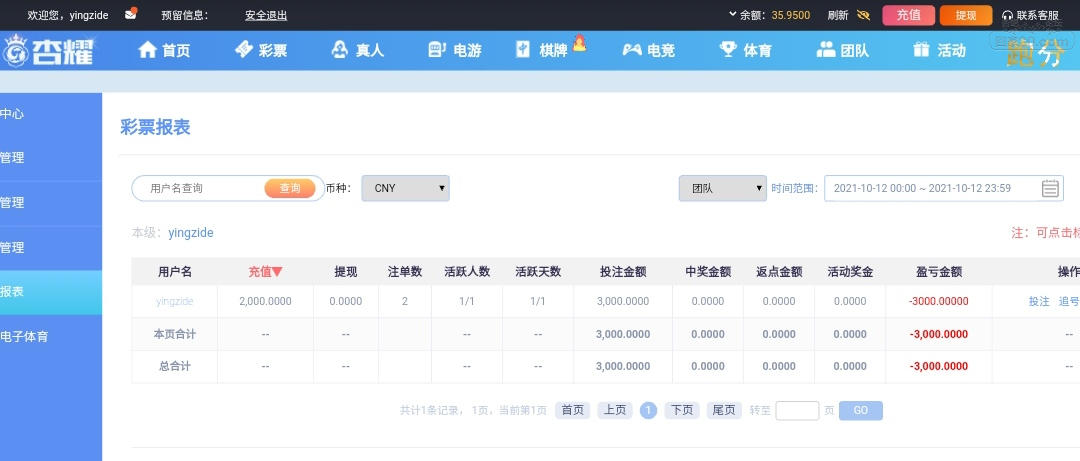Click the 总合计 row label
The image size is (1080, 461).
point(175,367)
